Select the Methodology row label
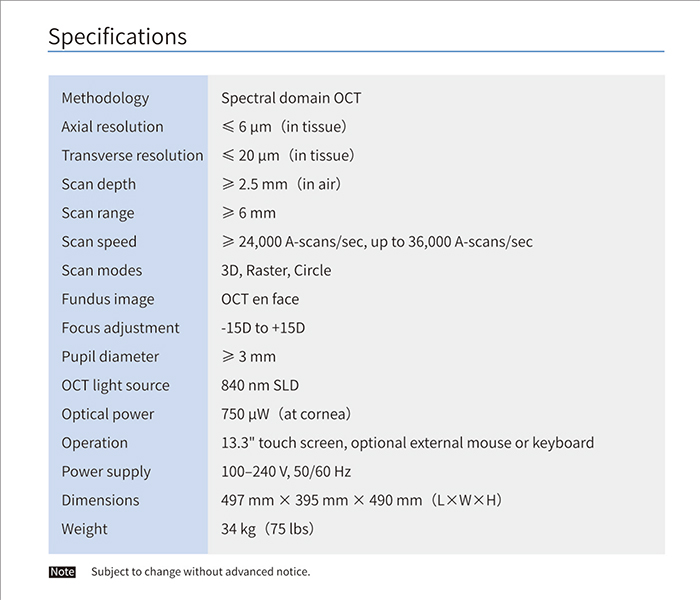 [x=105, y=98]
